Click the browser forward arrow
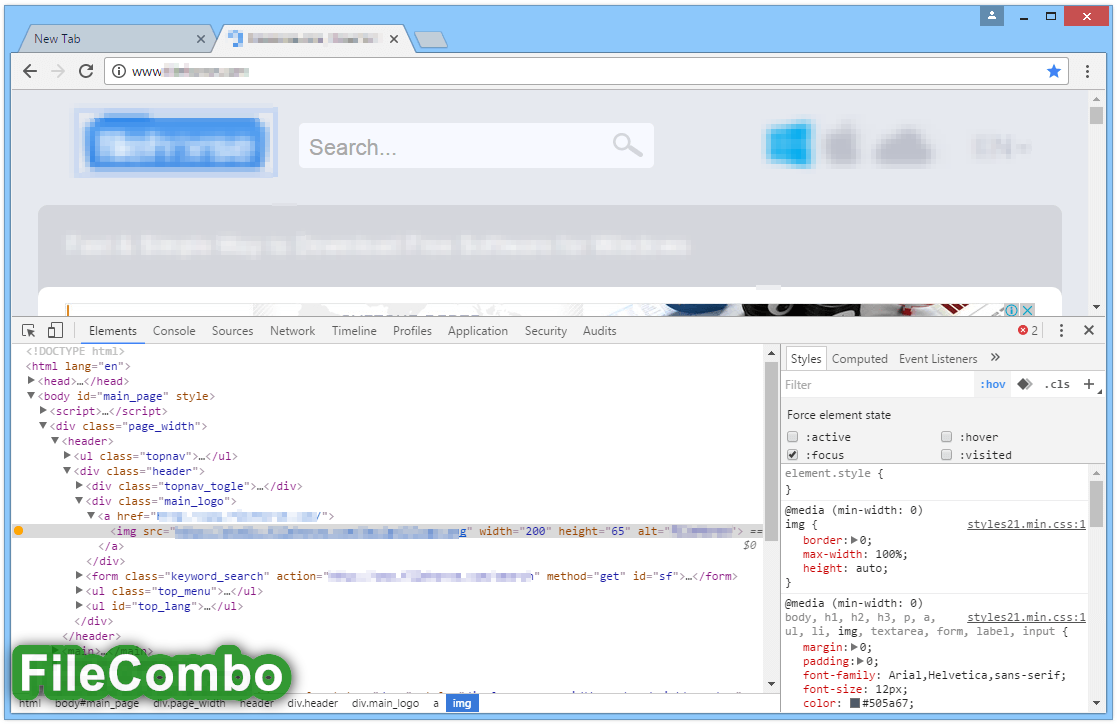The width and height of the screenshot is (1117, 725). coord(58,71)
